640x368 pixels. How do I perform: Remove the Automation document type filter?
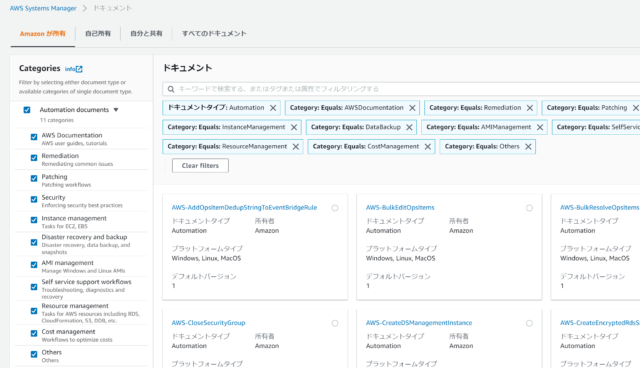tap(273, 108)
